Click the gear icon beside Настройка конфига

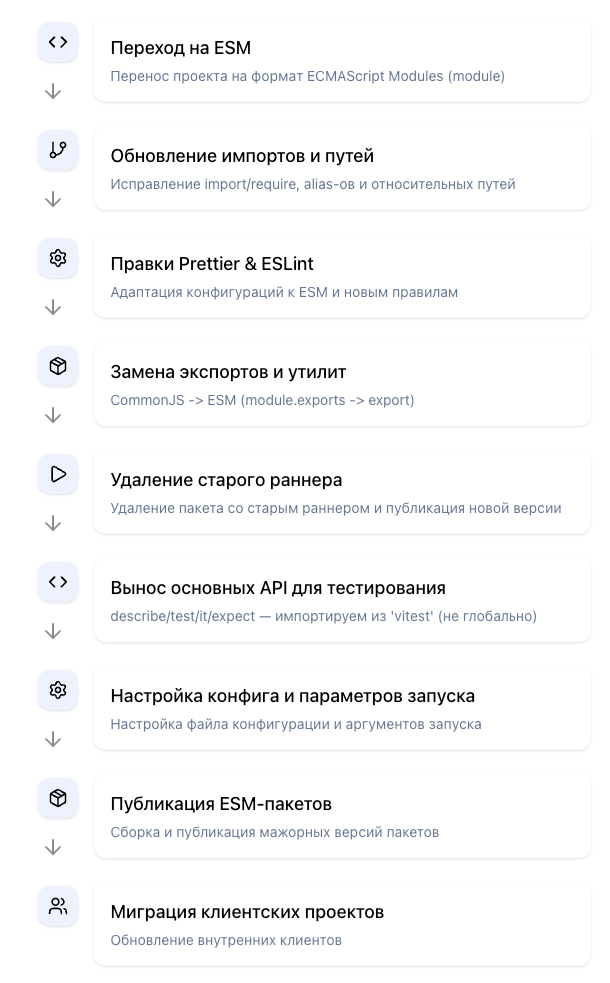(58, 690)
